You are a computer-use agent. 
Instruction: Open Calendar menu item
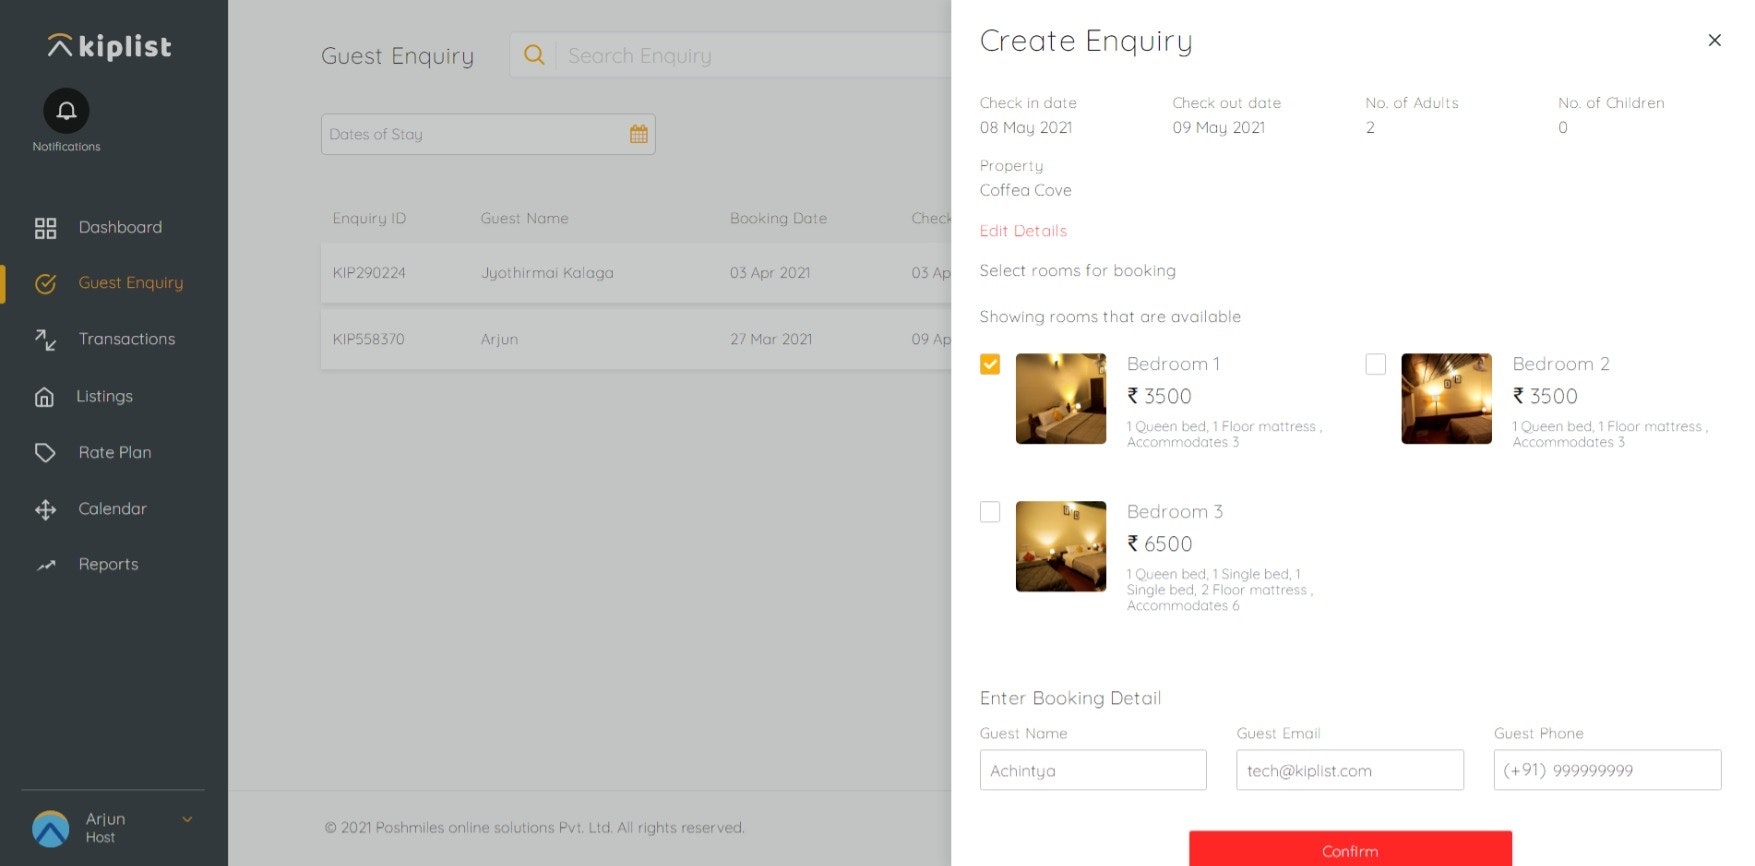pos(112,508)
